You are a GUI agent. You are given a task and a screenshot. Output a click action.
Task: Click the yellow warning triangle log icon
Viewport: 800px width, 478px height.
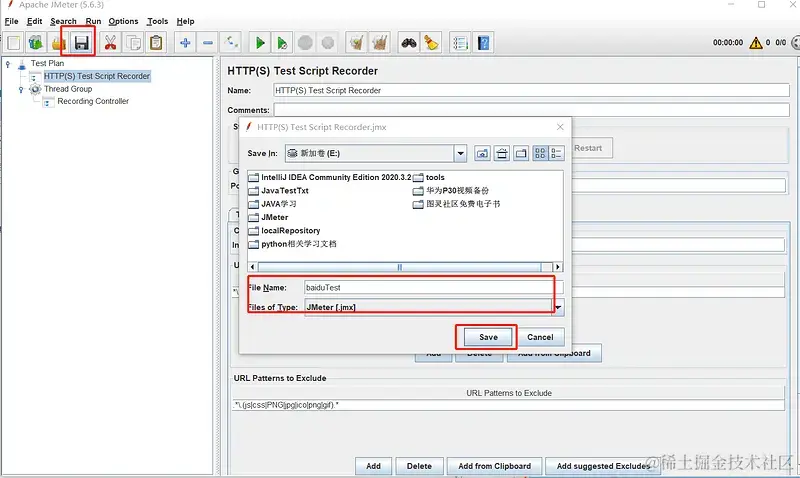[756, 43]
